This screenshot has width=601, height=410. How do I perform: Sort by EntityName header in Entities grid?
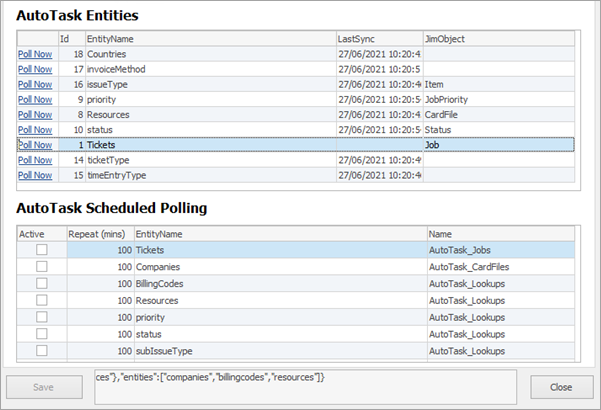211,39
